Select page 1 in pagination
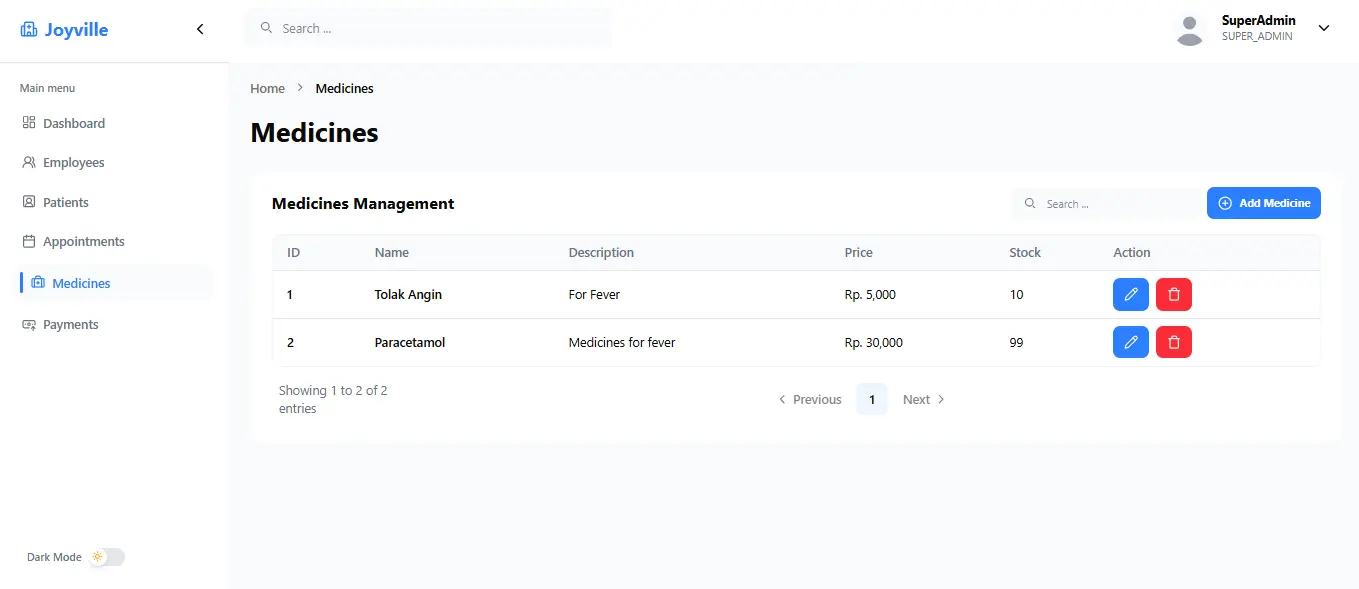 871,399
